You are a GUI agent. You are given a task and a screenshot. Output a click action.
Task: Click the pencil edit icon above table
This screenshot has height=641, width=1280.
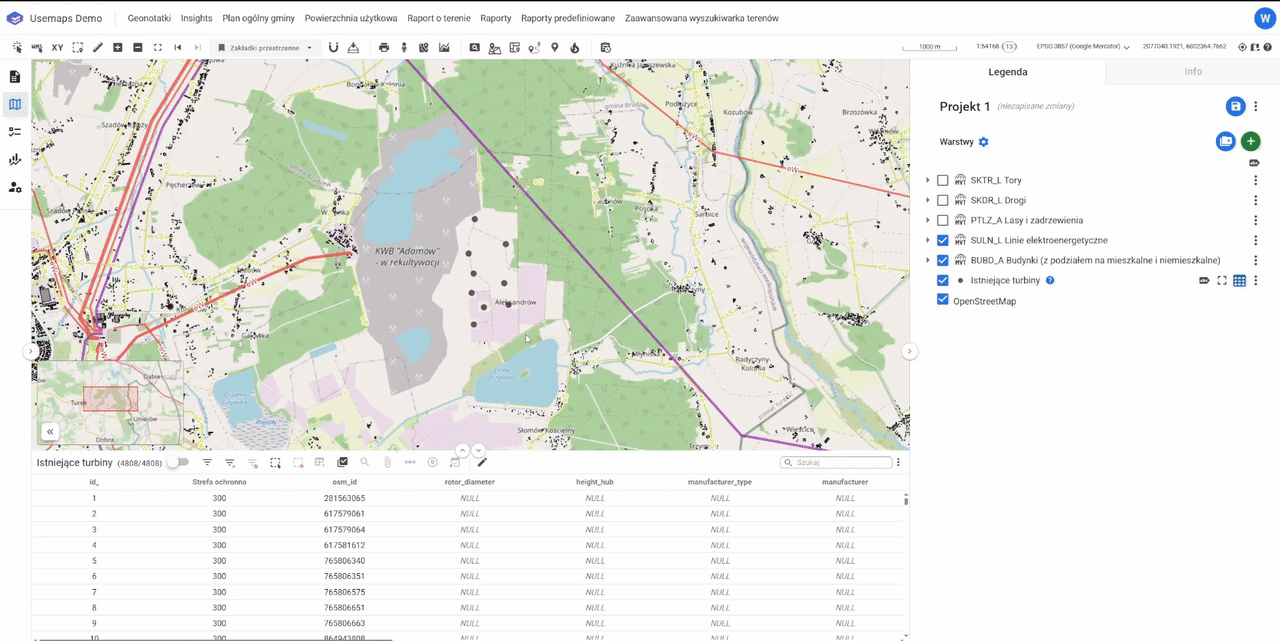click(482, 463)
